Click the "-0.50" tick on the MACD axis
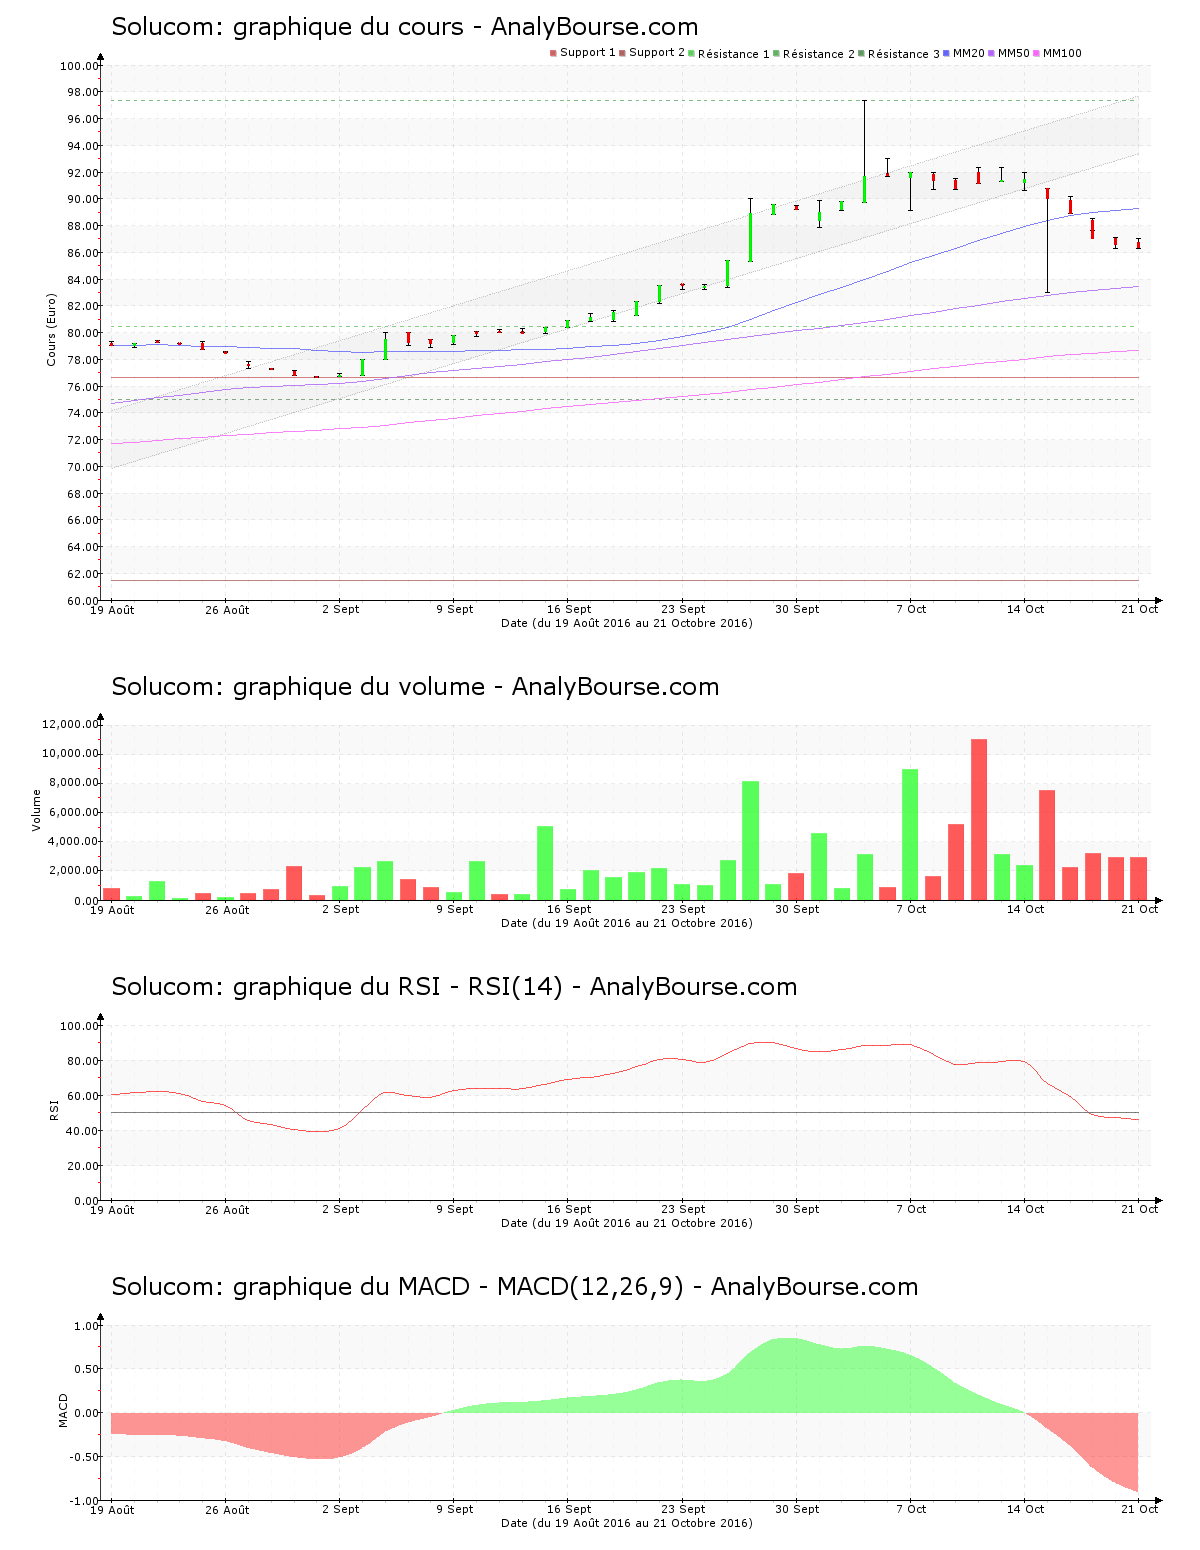The height and width of the screenshot is (1550, 1200). tap(83, 1457)
